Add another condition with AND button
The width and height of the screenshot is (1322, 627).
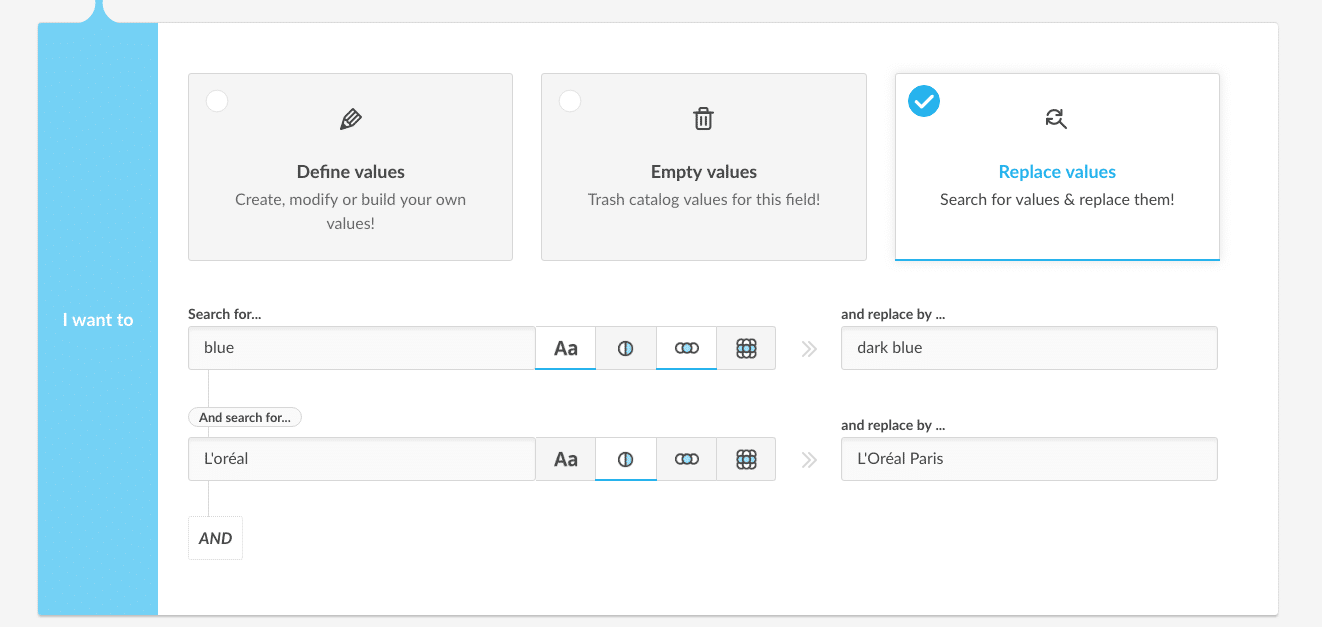click(x=215, y=538)
